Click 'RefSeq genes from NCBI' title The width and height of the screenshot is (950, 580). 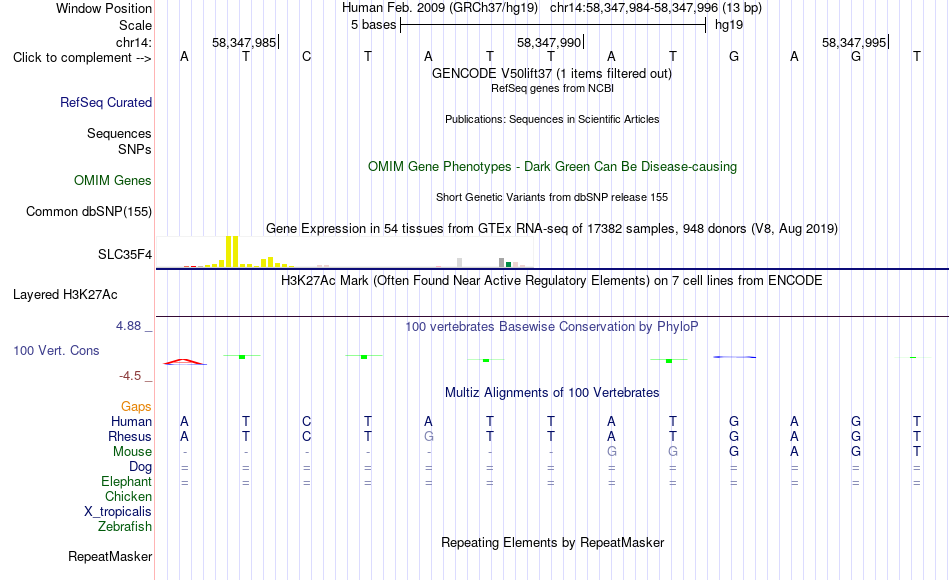(552, 88)
